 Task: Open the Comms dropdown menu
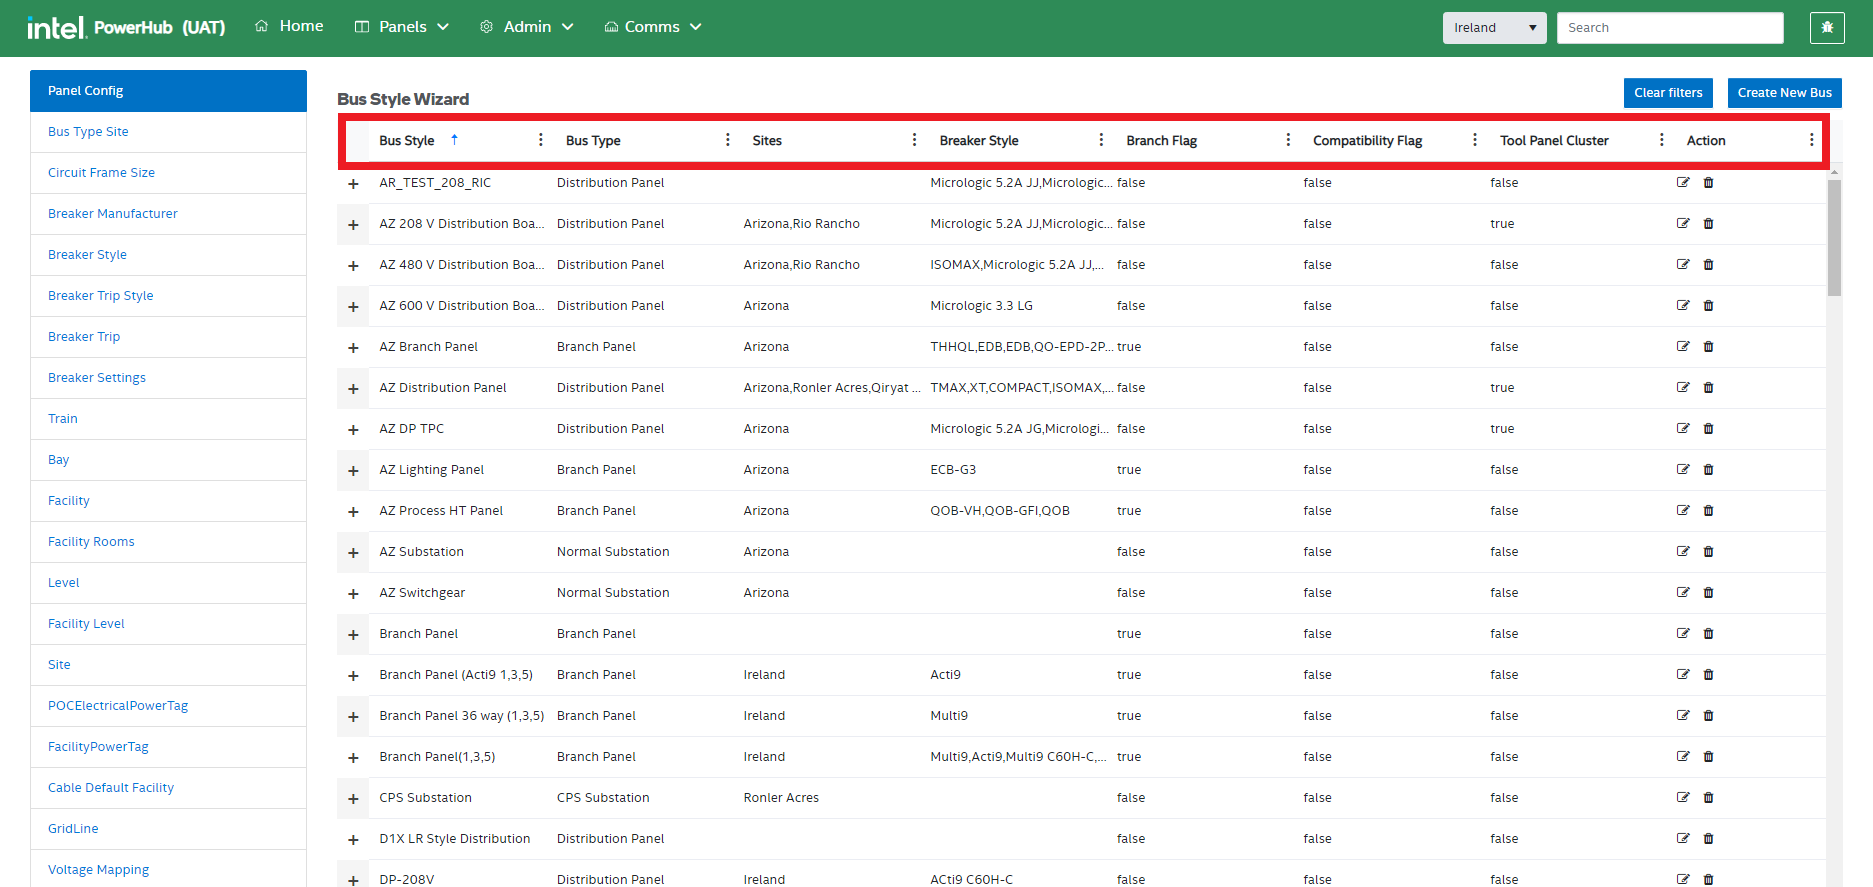click(653, 27)
